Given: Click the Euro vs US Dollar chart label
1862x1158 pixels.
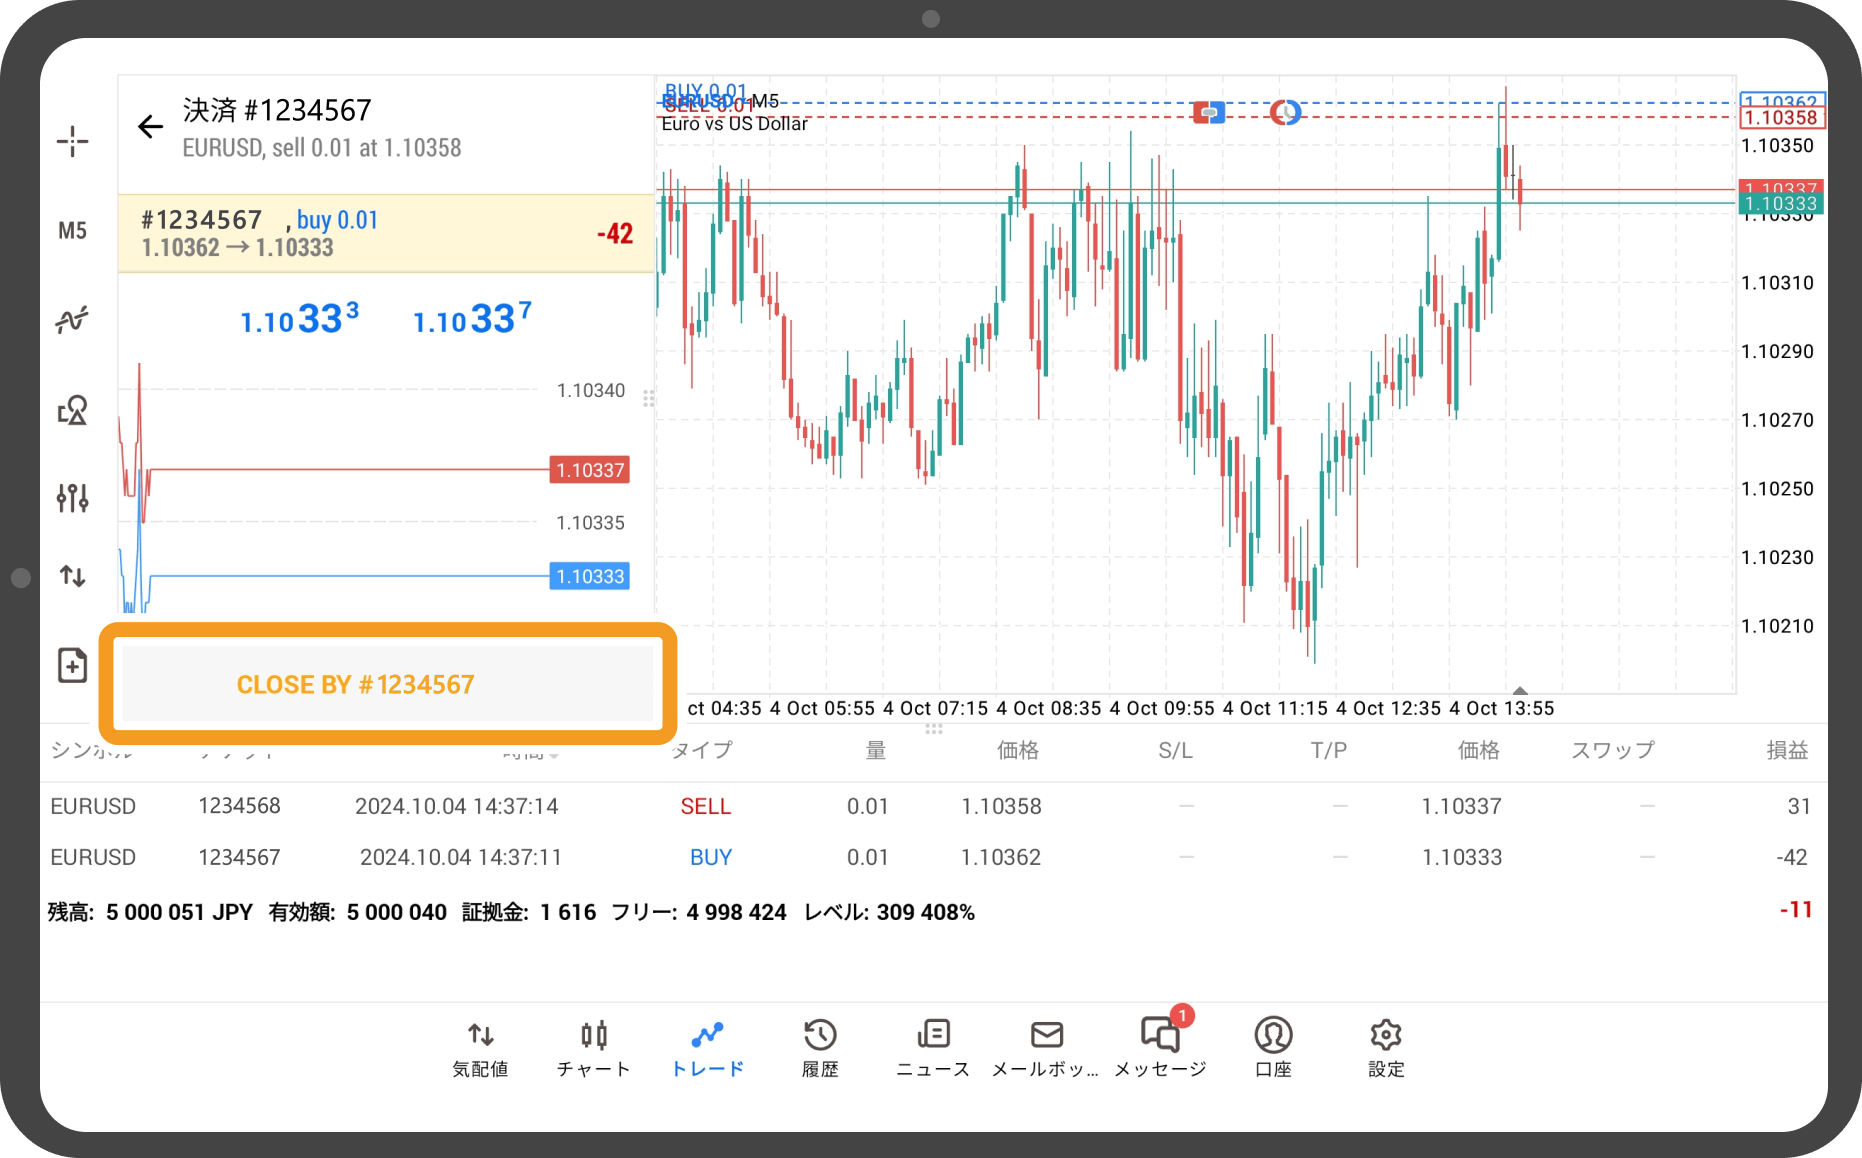Looking at the screenshot, I should point(734,124).
